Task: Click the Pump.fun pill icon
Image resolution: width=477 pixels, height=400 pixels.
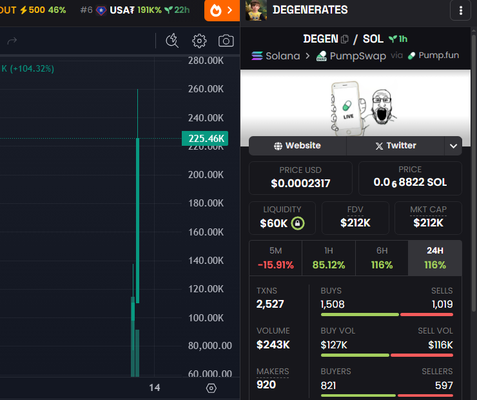Action: tap(412, 56)
